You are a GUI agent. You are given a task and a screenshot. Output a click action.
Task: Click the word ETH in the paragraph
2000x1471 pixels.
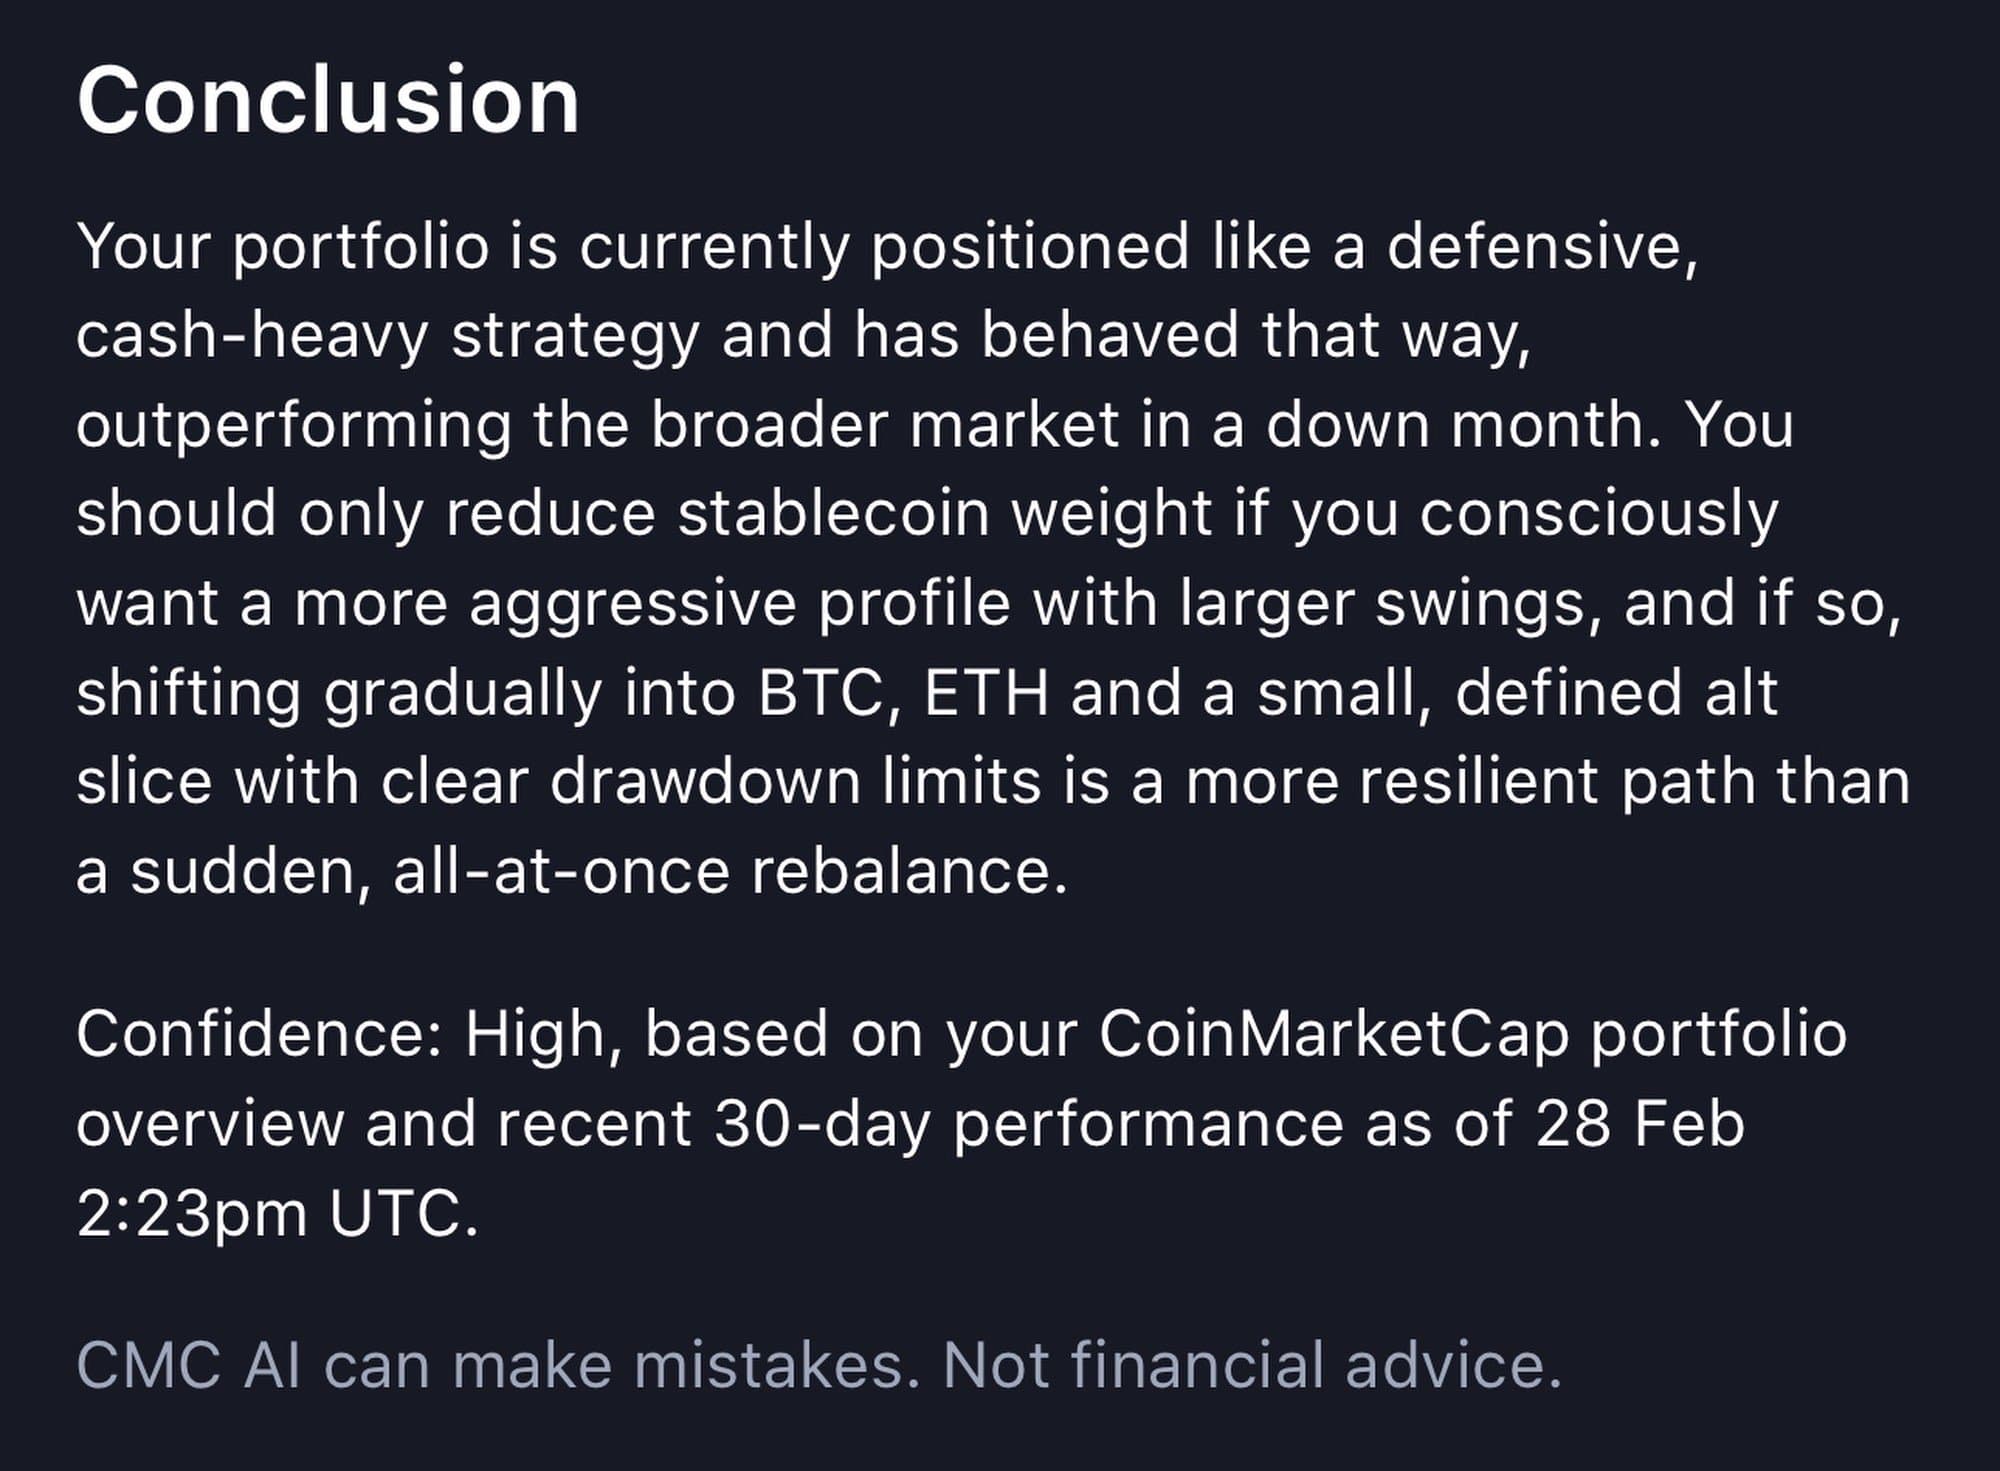pyautogui.click(x=986, y=693)
